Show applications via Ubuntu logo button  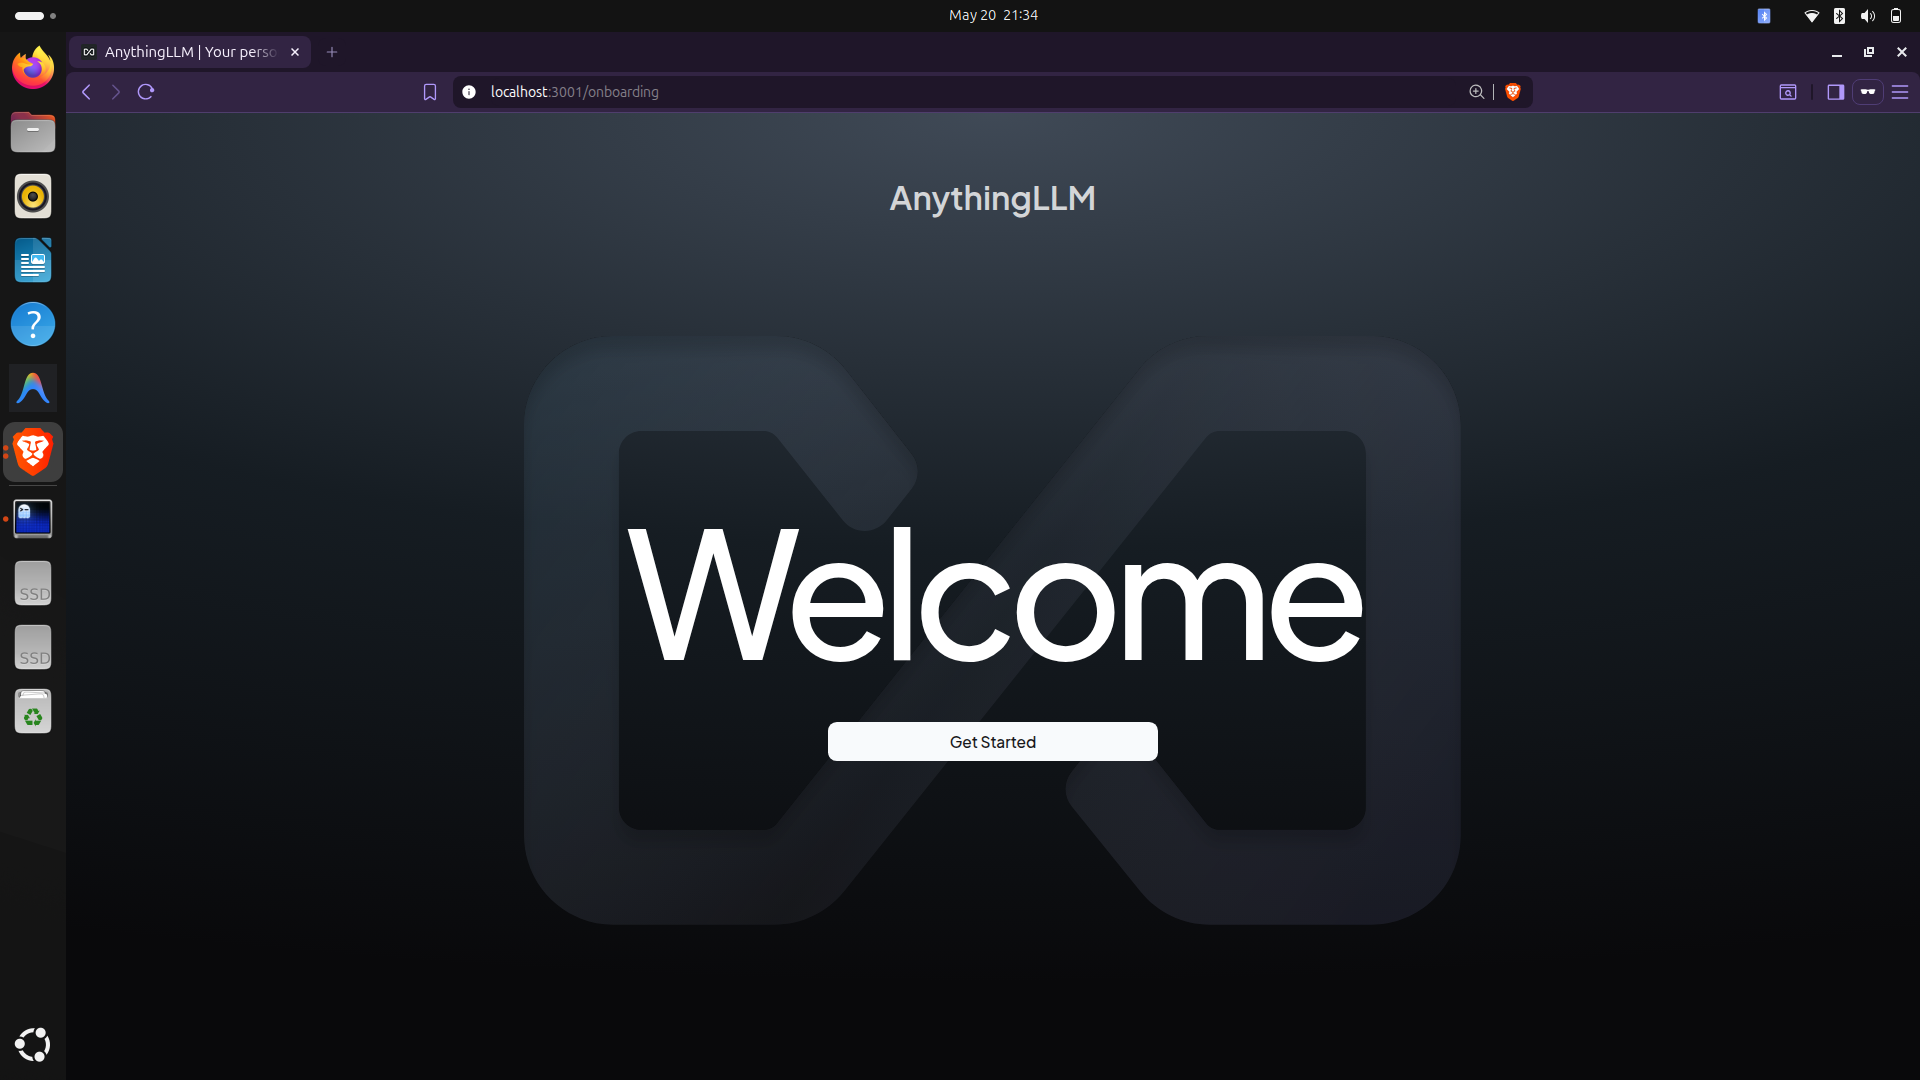(33, 1045)
